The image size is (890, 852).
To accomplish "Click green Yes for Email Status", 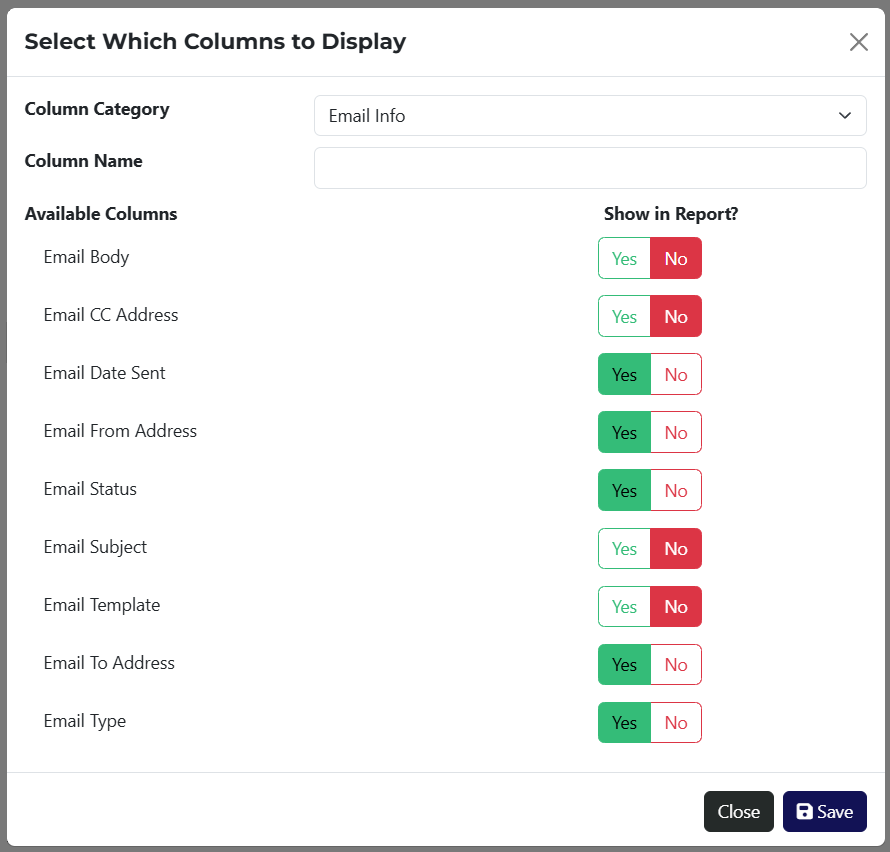I will tap(624, 490).
